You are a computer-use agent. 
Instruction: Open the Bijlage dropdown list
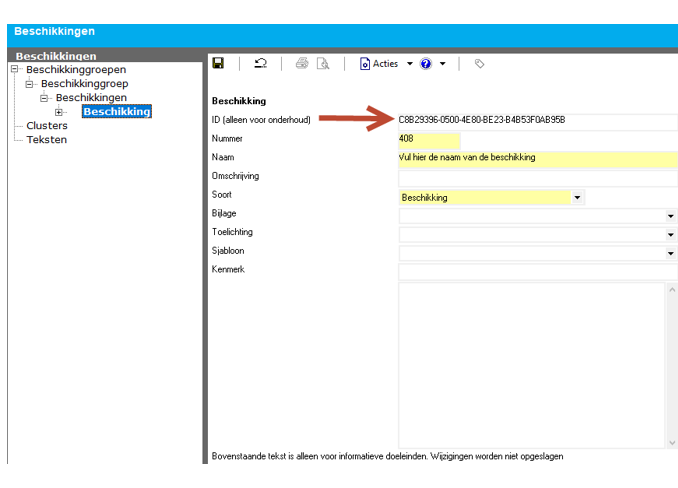[x=670, y=216]
